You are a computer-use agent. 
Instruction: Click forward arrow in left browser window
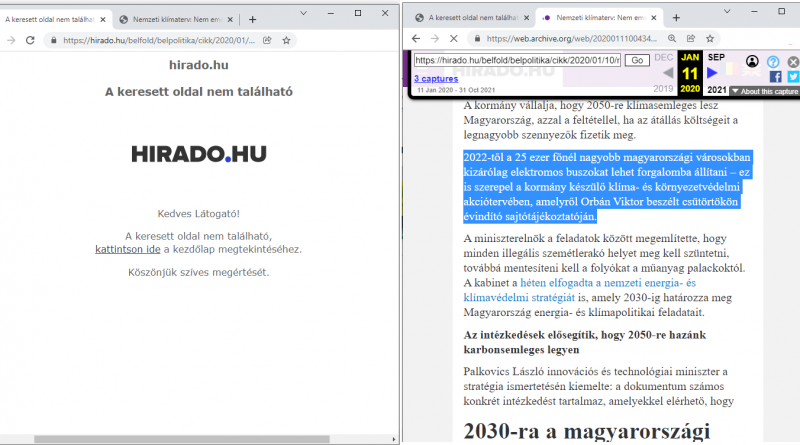pyautogui.click(x=11, y=40)
